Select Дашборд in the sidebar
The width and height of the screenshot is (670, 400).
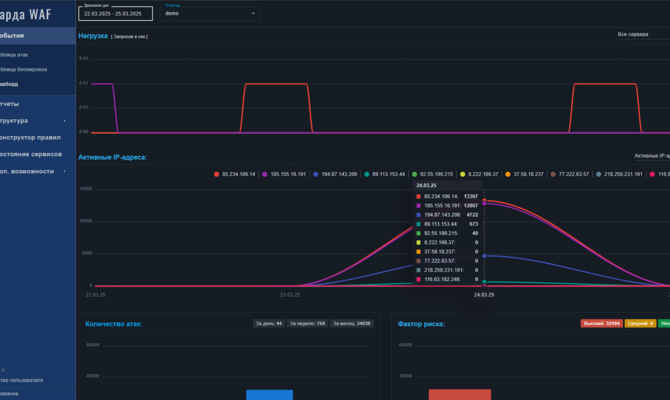[x=9, y=84]
